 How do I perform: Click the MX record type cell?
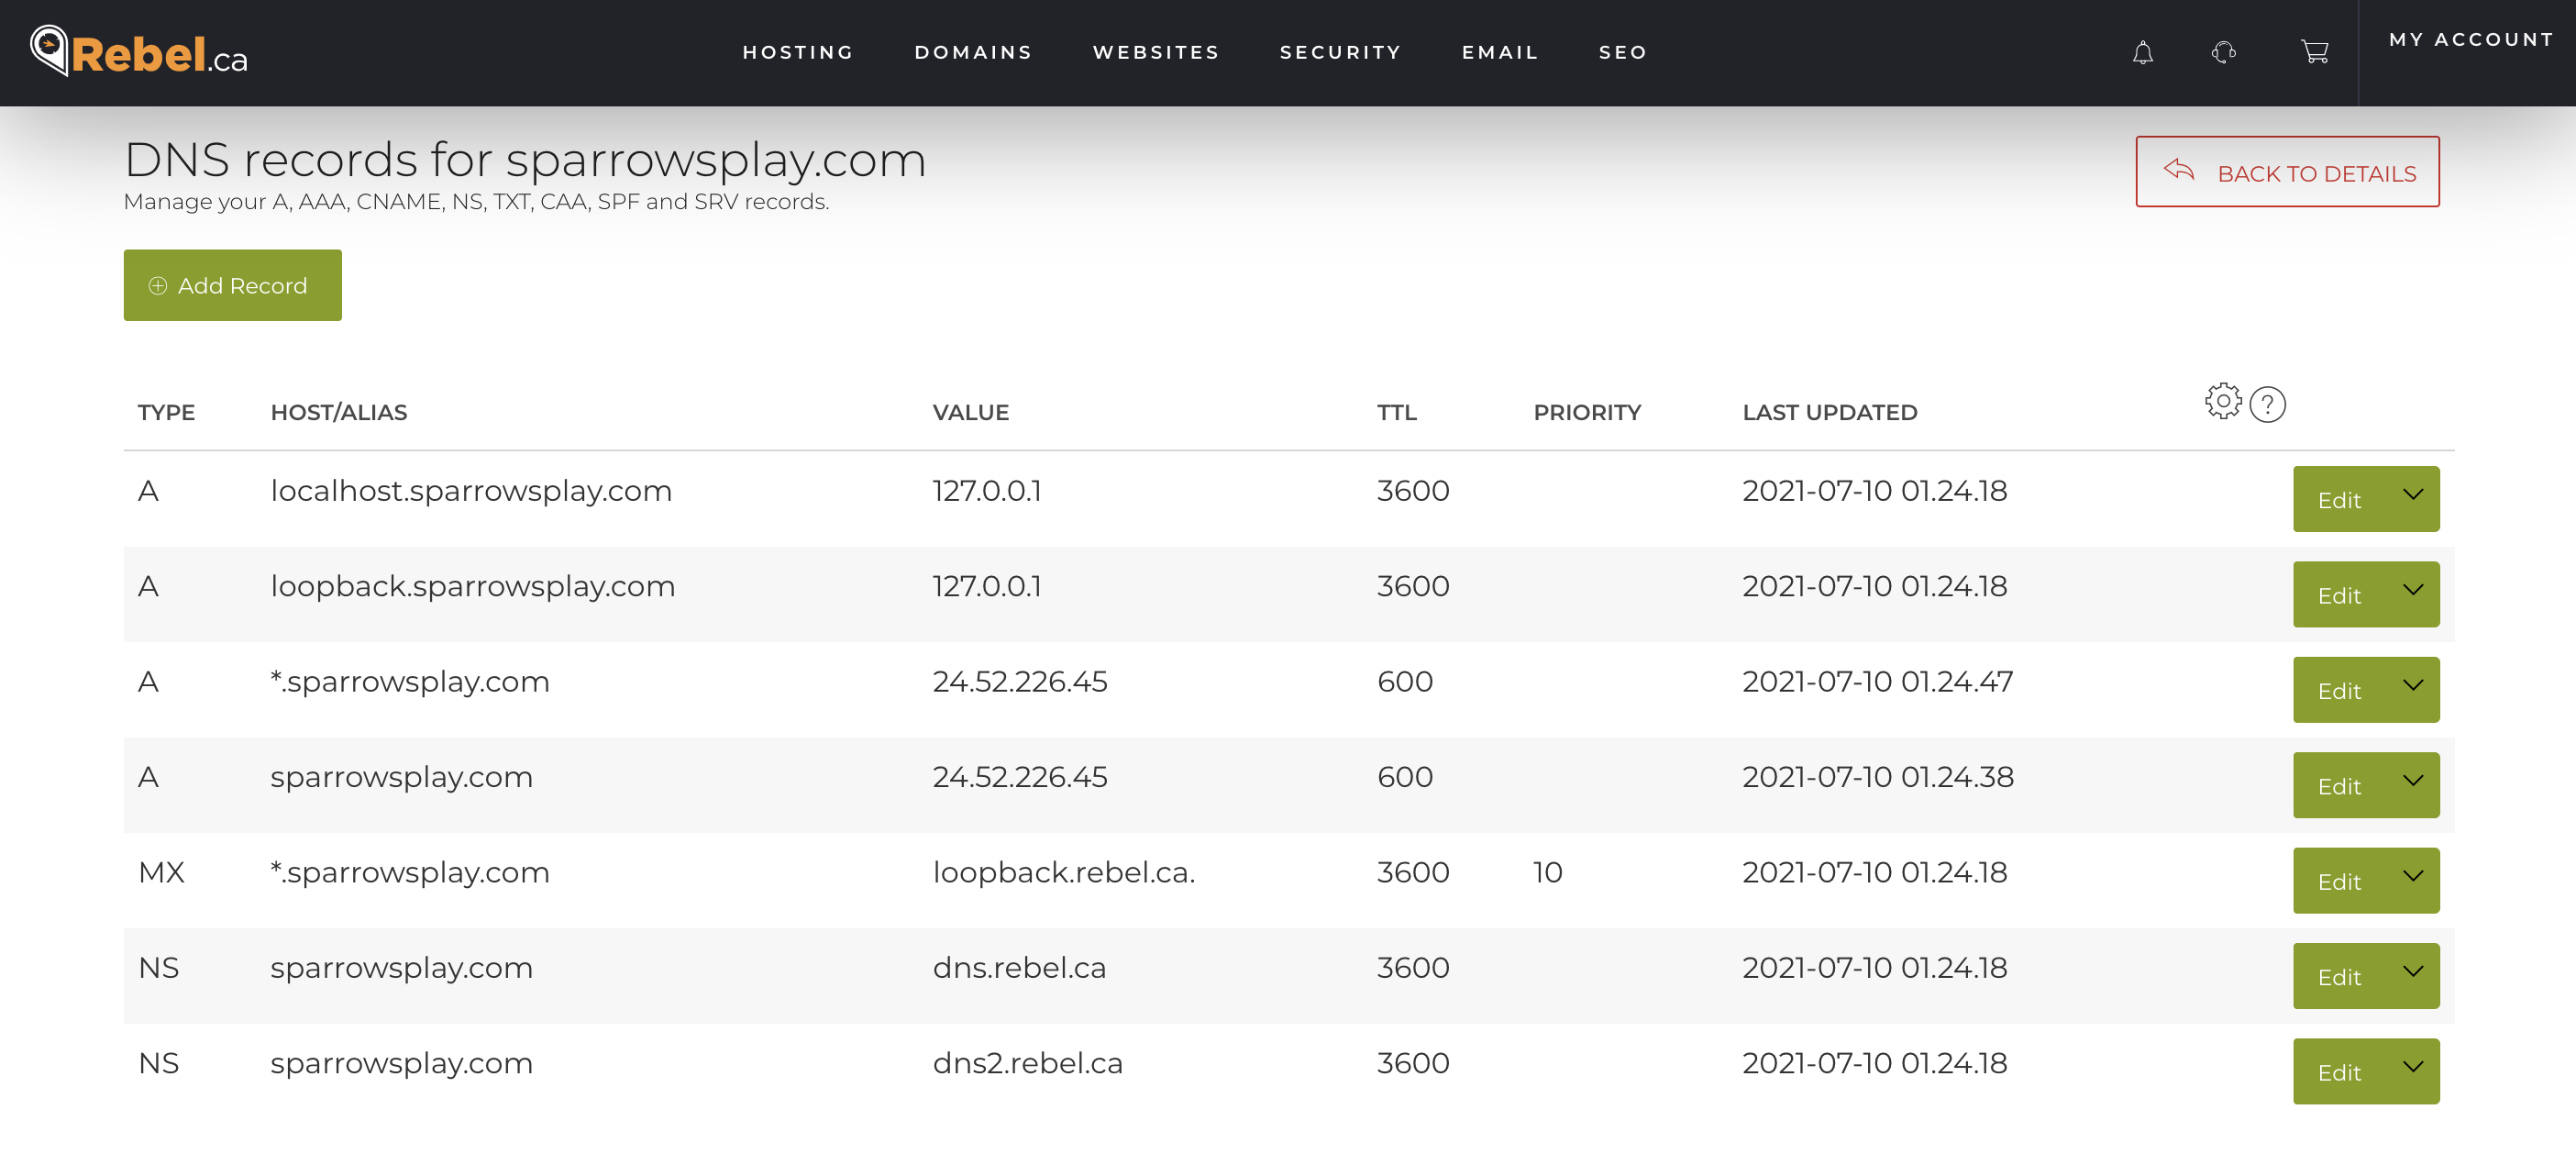tap(161, 873)
